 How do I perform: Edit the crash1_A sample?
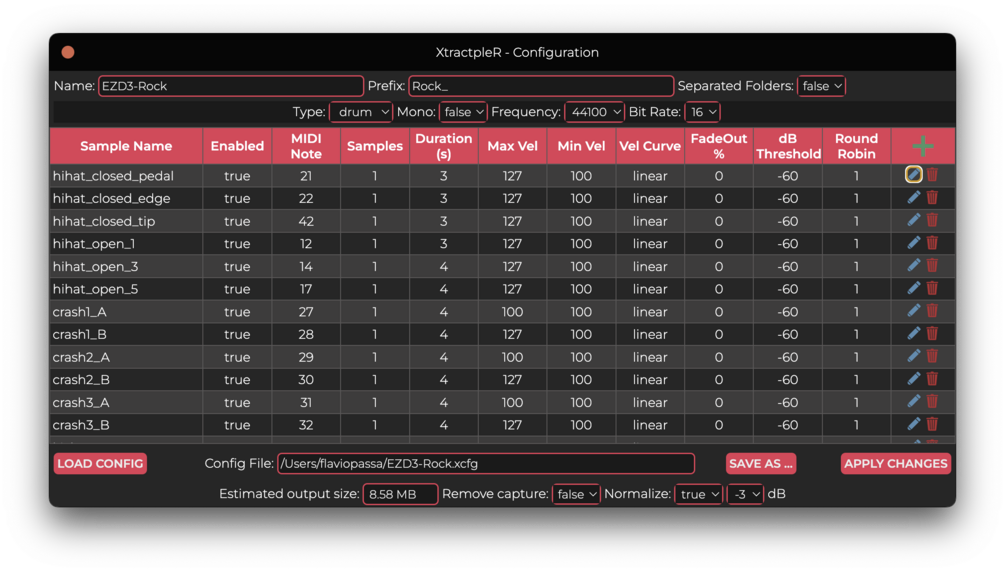click(913, 310)
